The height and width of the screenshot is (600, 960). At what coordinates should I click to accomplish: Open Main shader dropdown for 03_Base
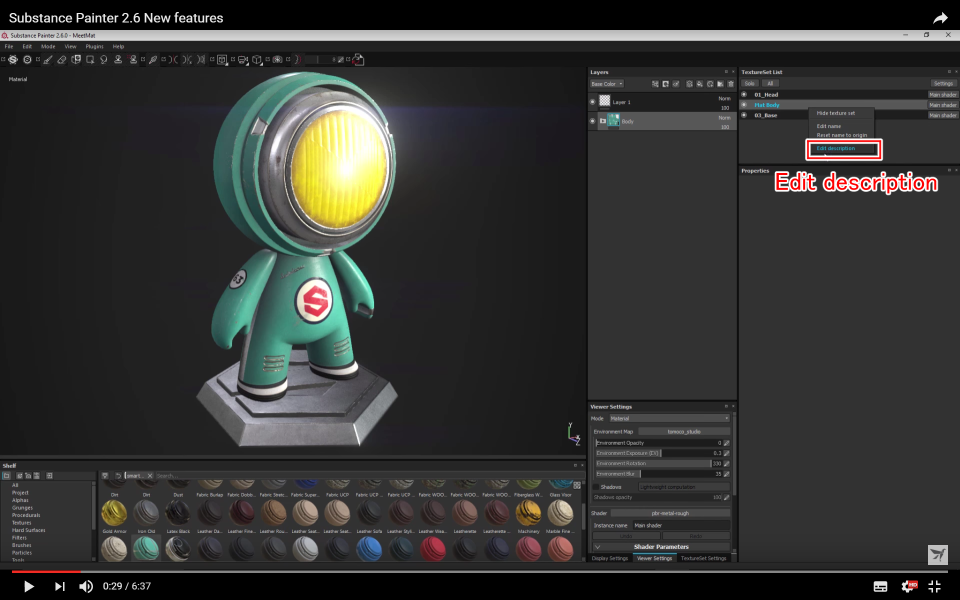[942, 115]
